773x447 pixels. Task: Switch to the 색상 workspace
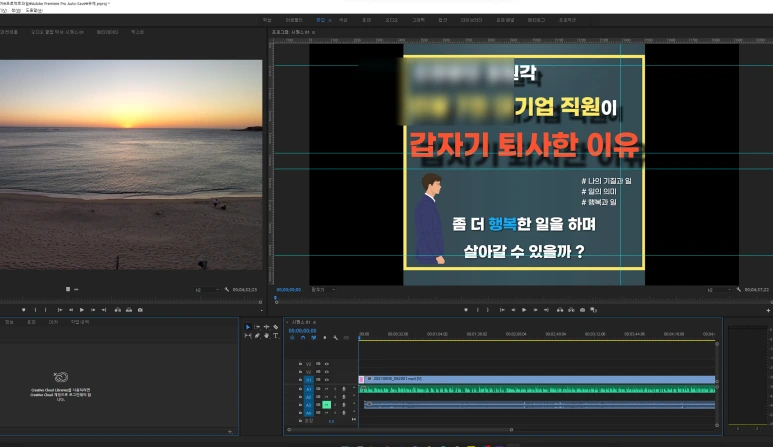tap(343, 20)
